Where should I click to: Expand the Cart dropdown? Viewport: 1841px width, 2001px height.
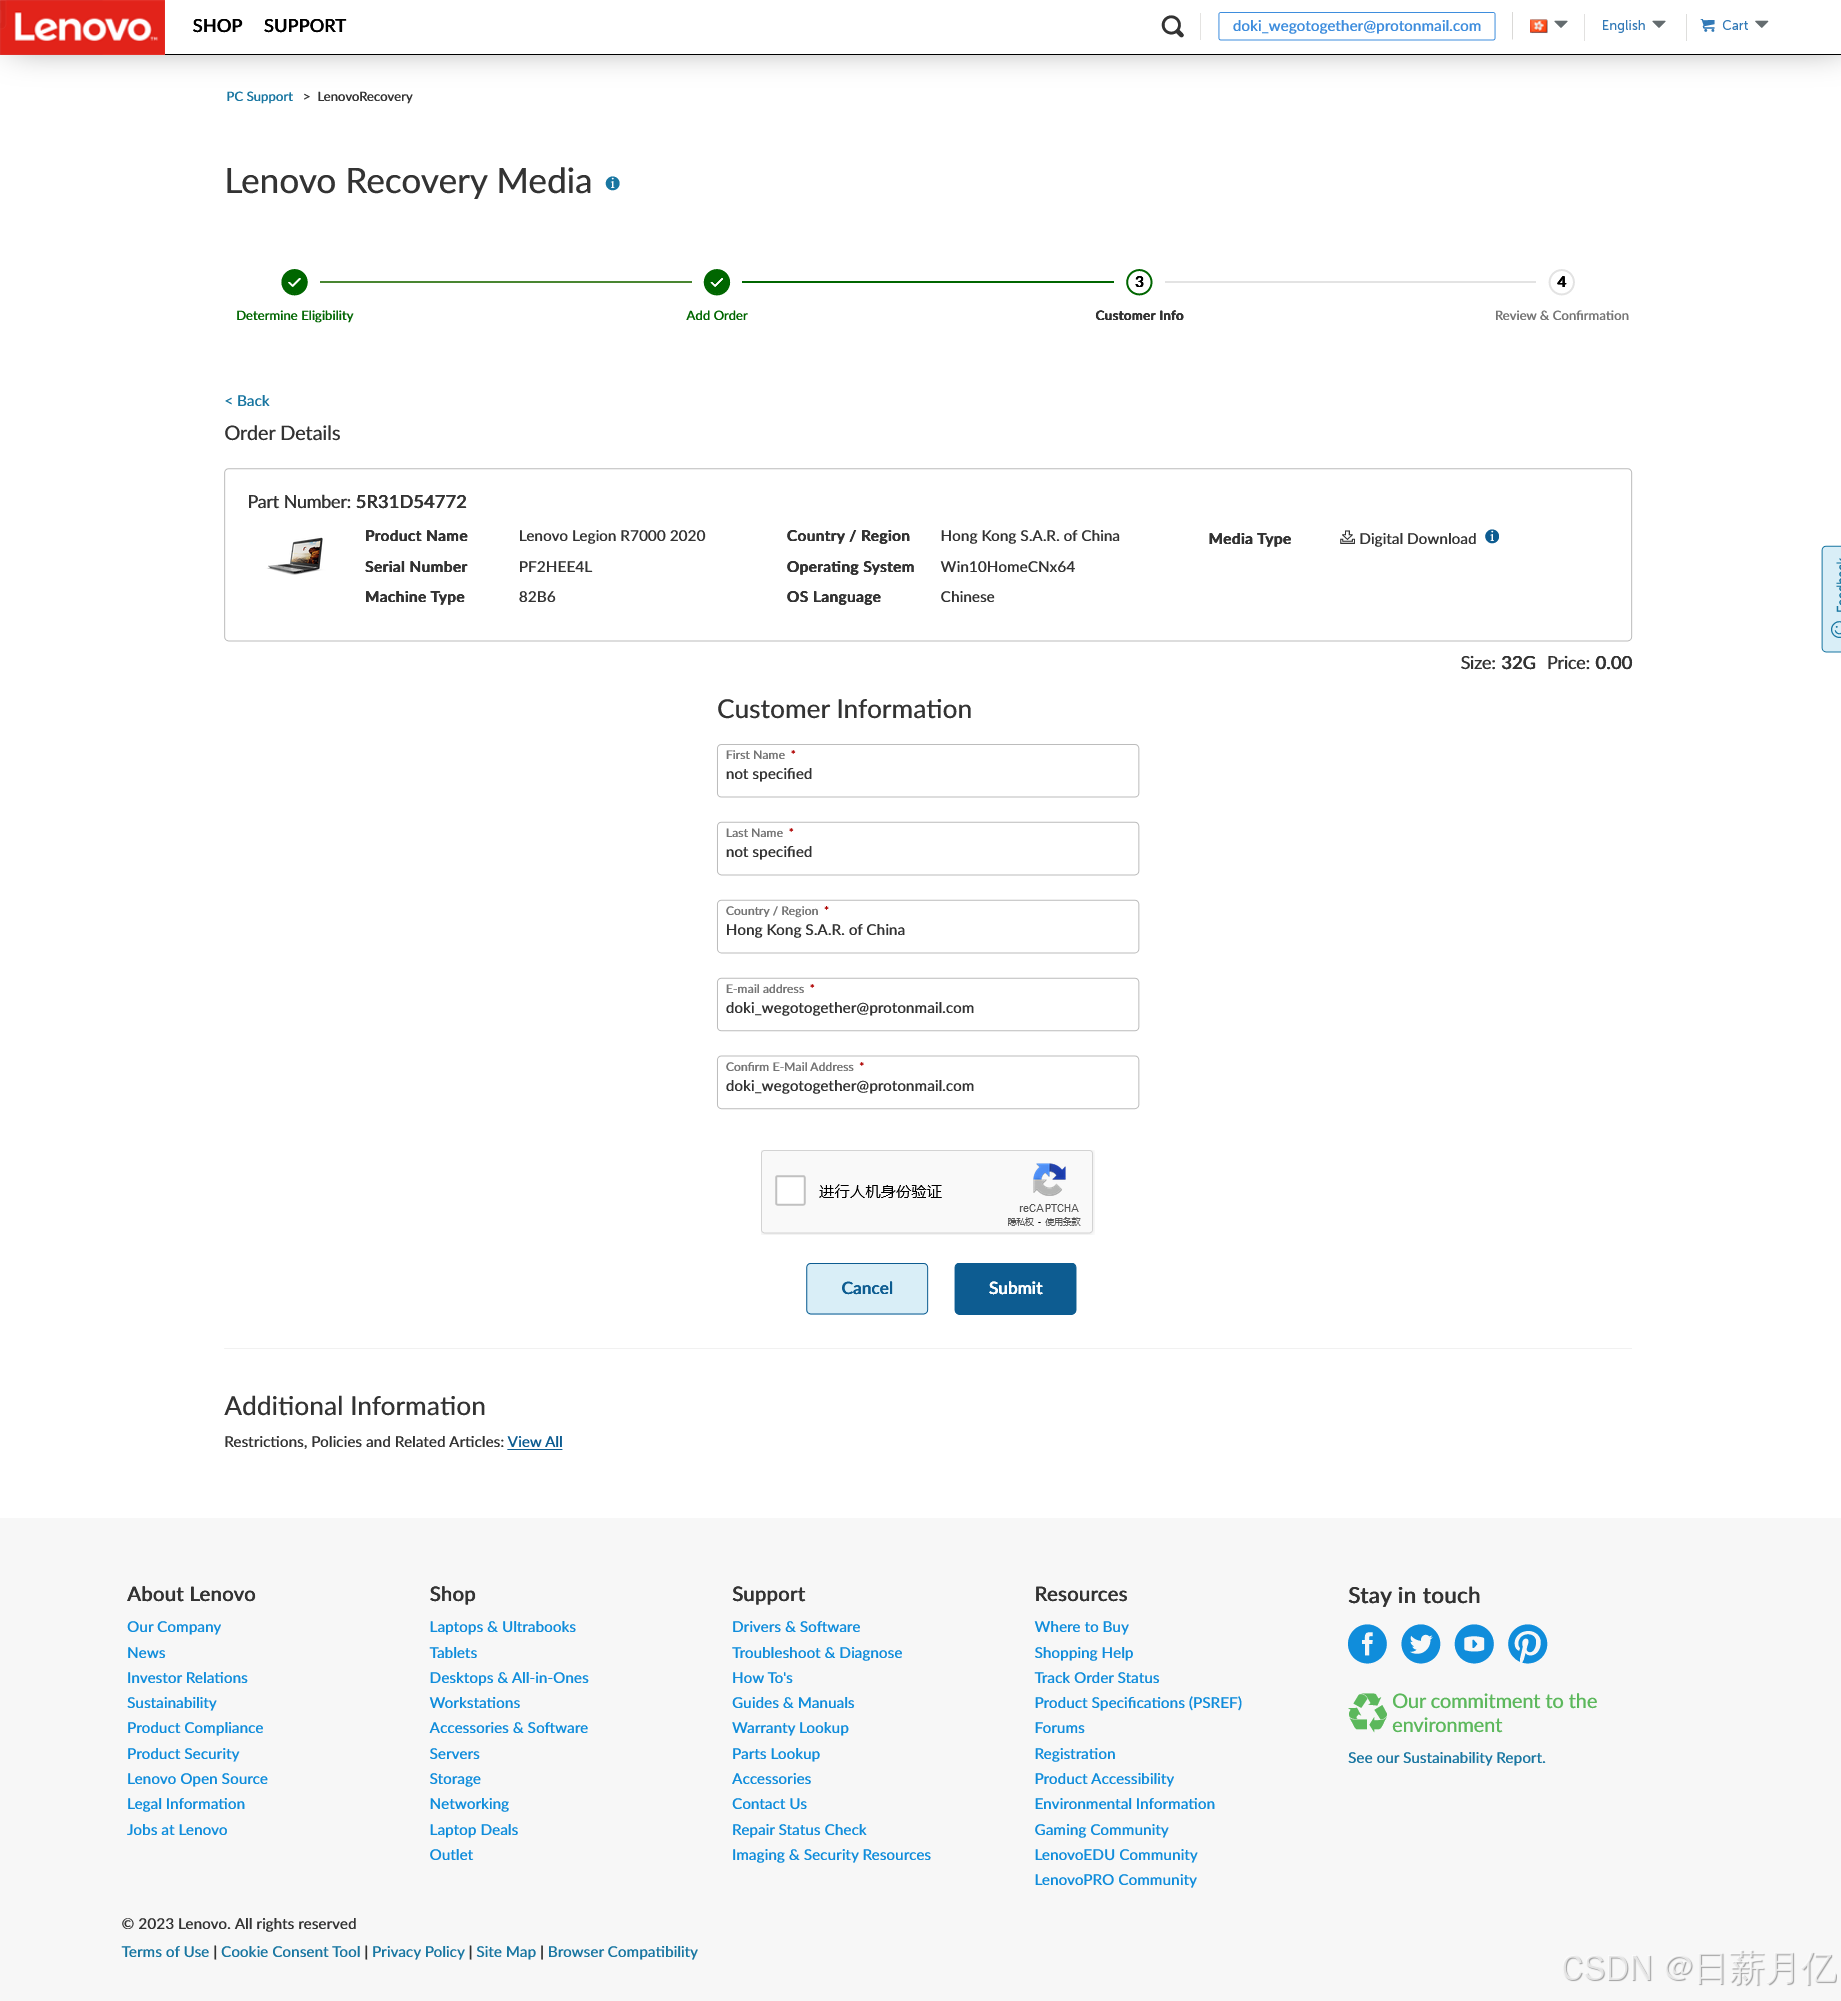(x=1735, y=26)
